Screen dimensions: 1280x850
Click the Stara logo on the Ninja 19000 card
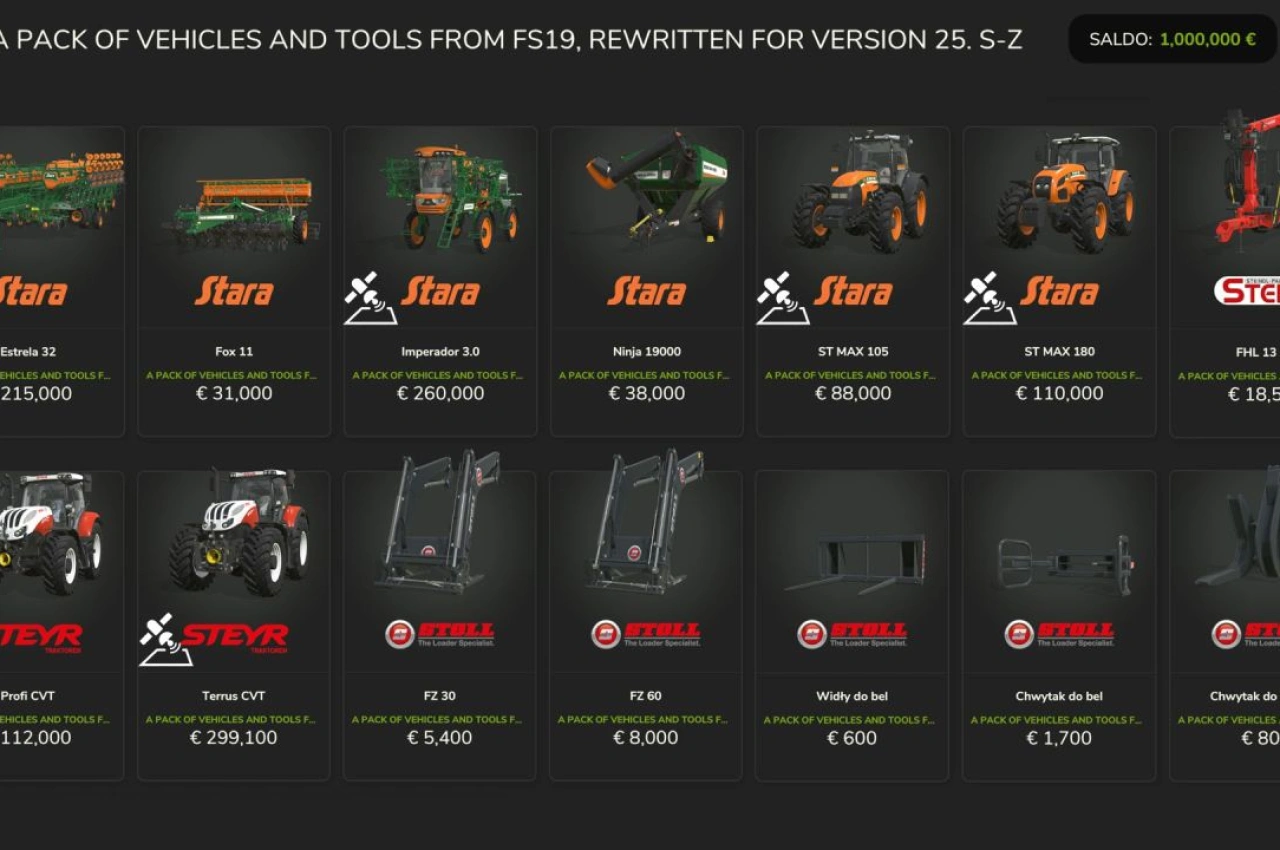(x=647, y=292)
